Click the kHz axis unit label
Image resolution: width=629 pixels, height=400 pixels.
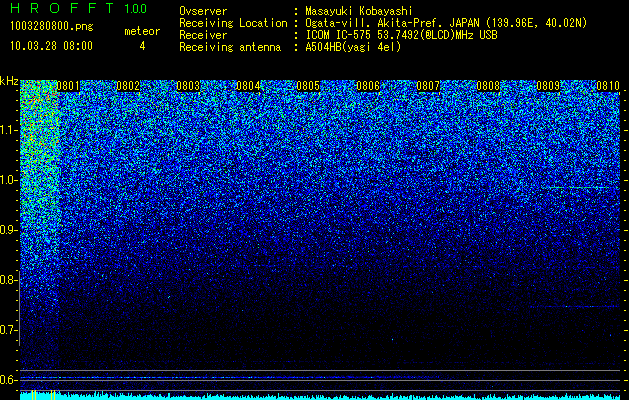pos(9,81)
